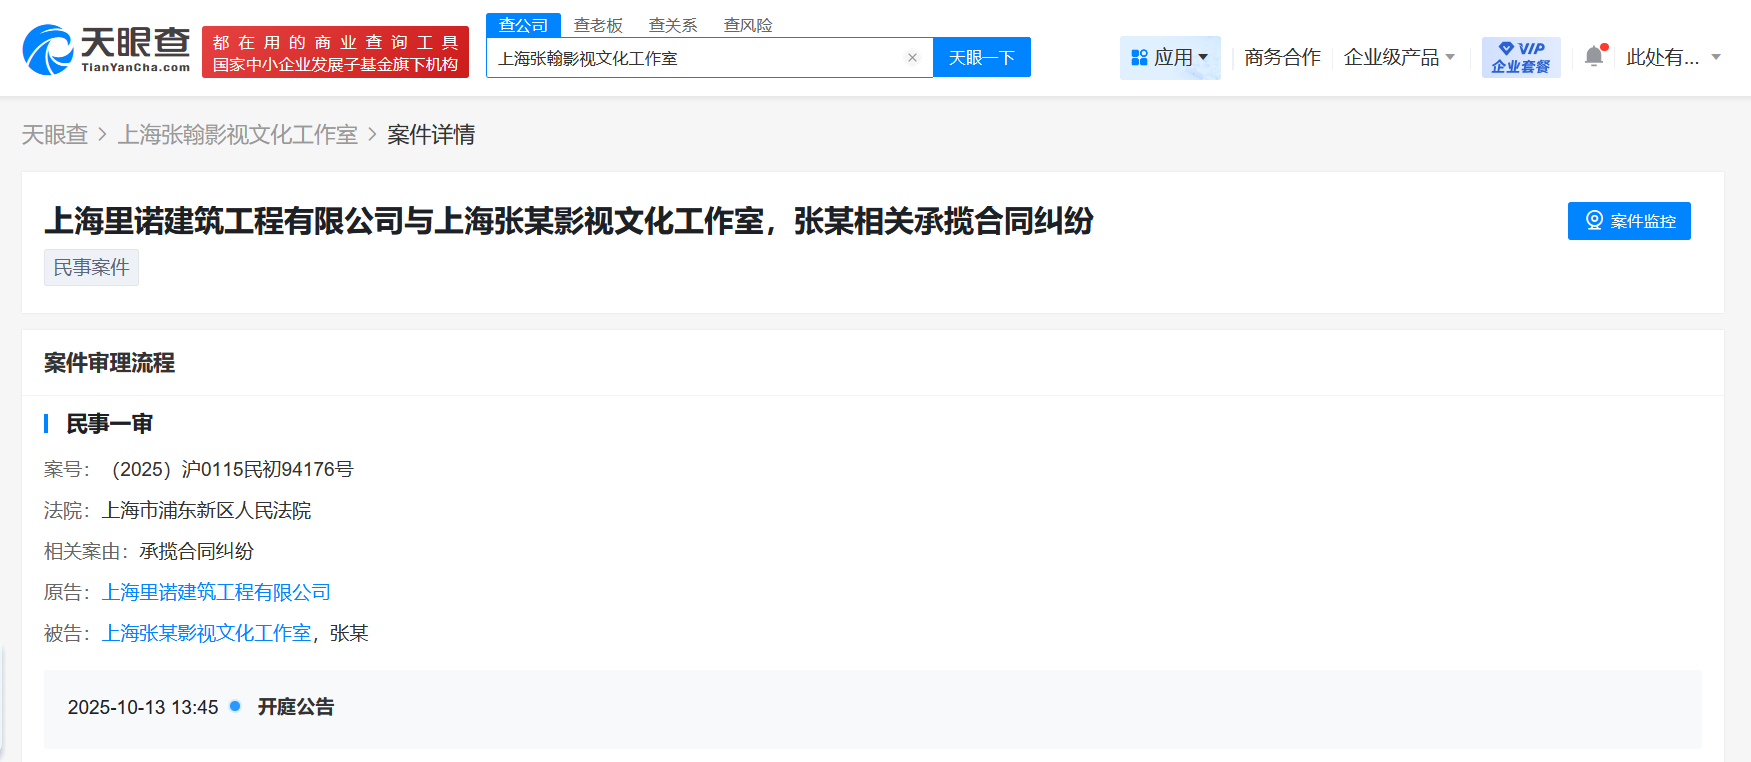Click the 民事一审 heading
The width and height of the screenshot is (1751, 762).
click(x=109, y=424)
